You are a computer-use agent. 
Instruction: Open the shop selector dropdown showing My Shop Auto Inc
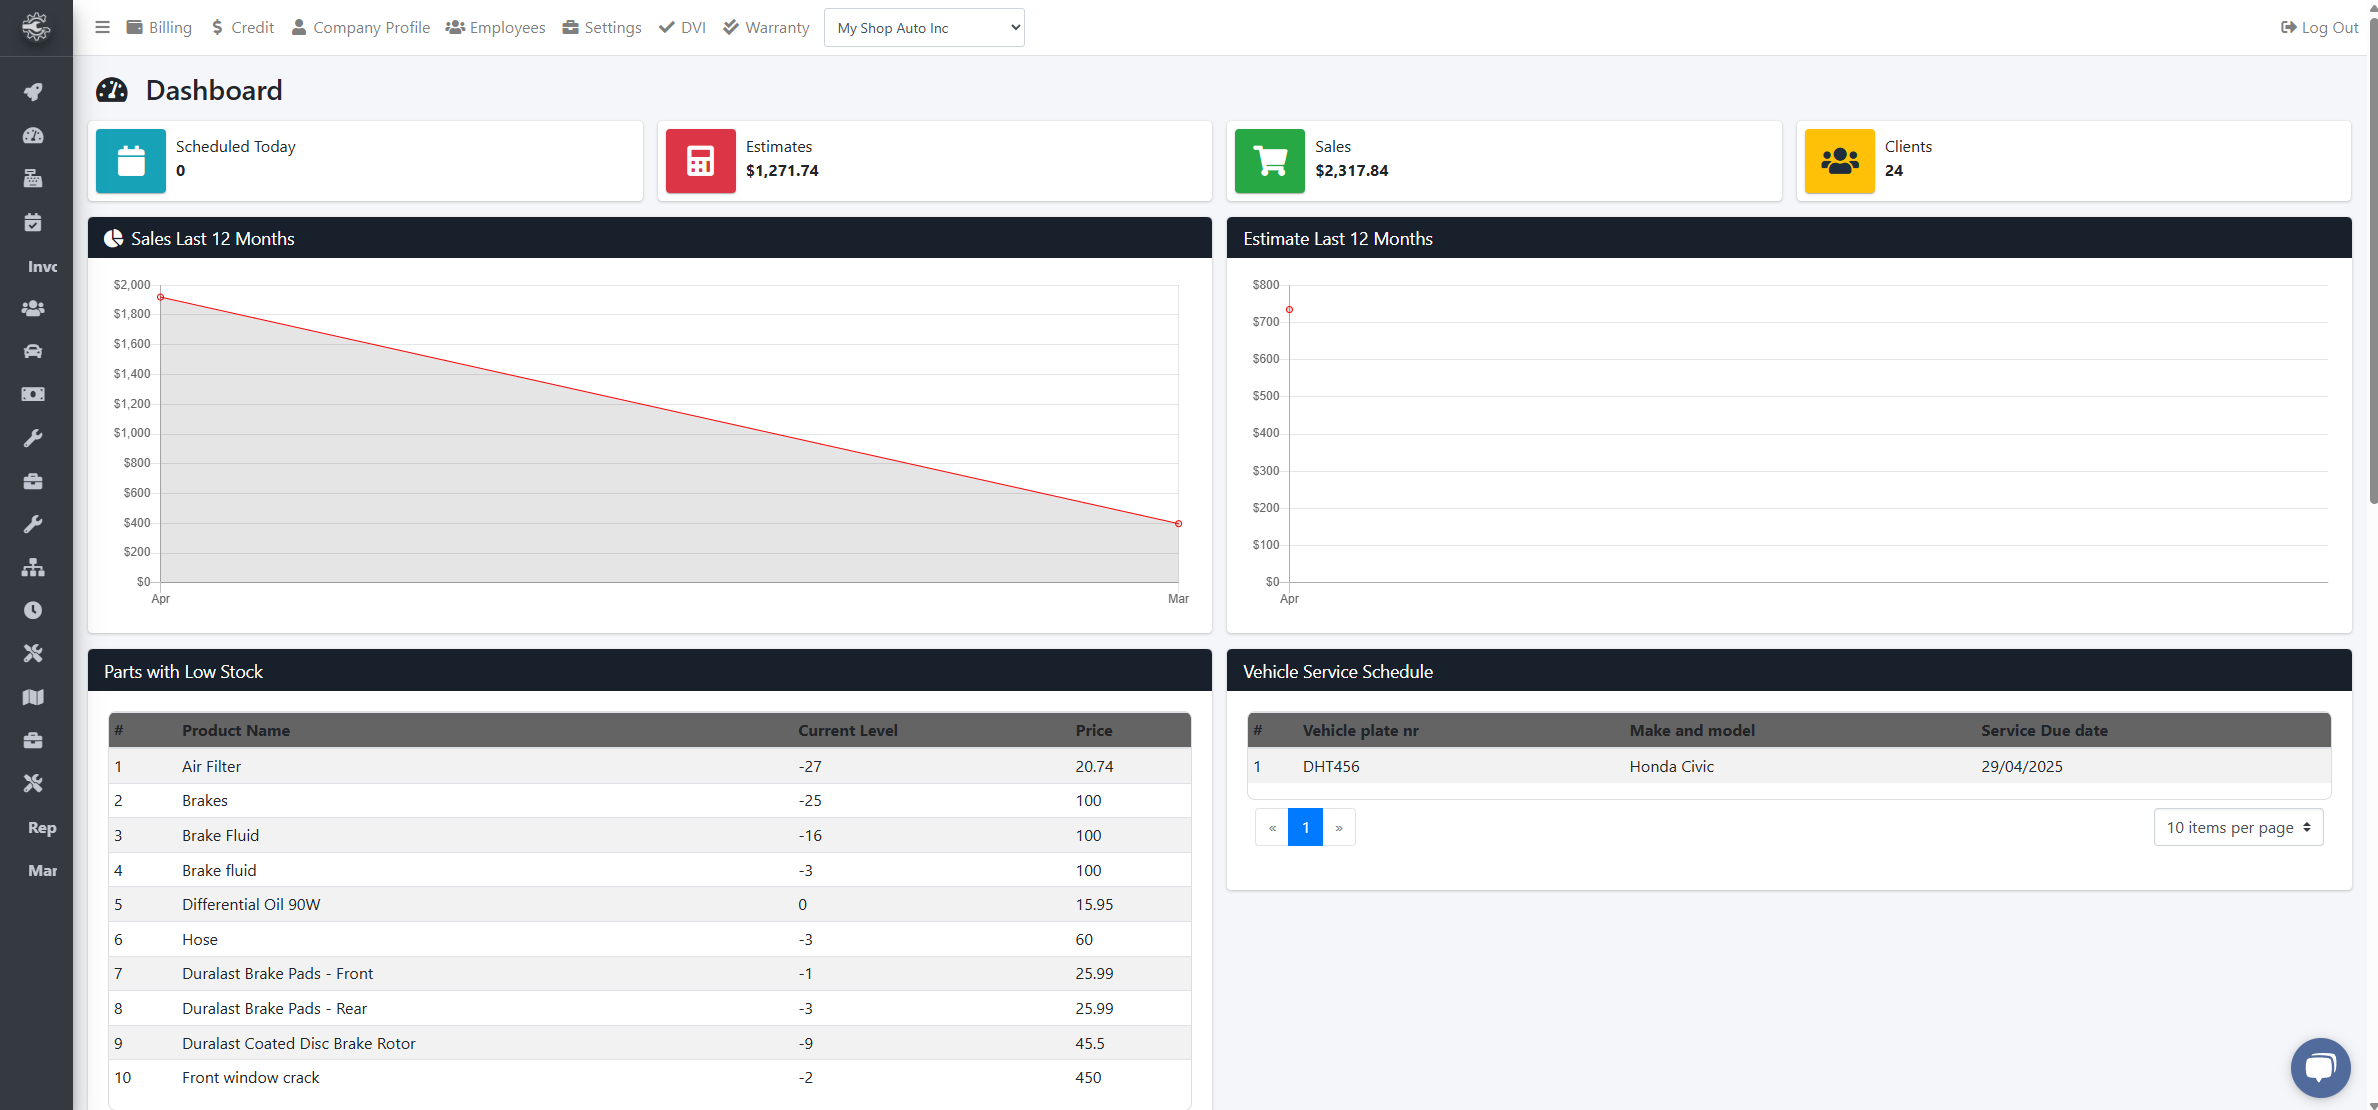[923, 27]
